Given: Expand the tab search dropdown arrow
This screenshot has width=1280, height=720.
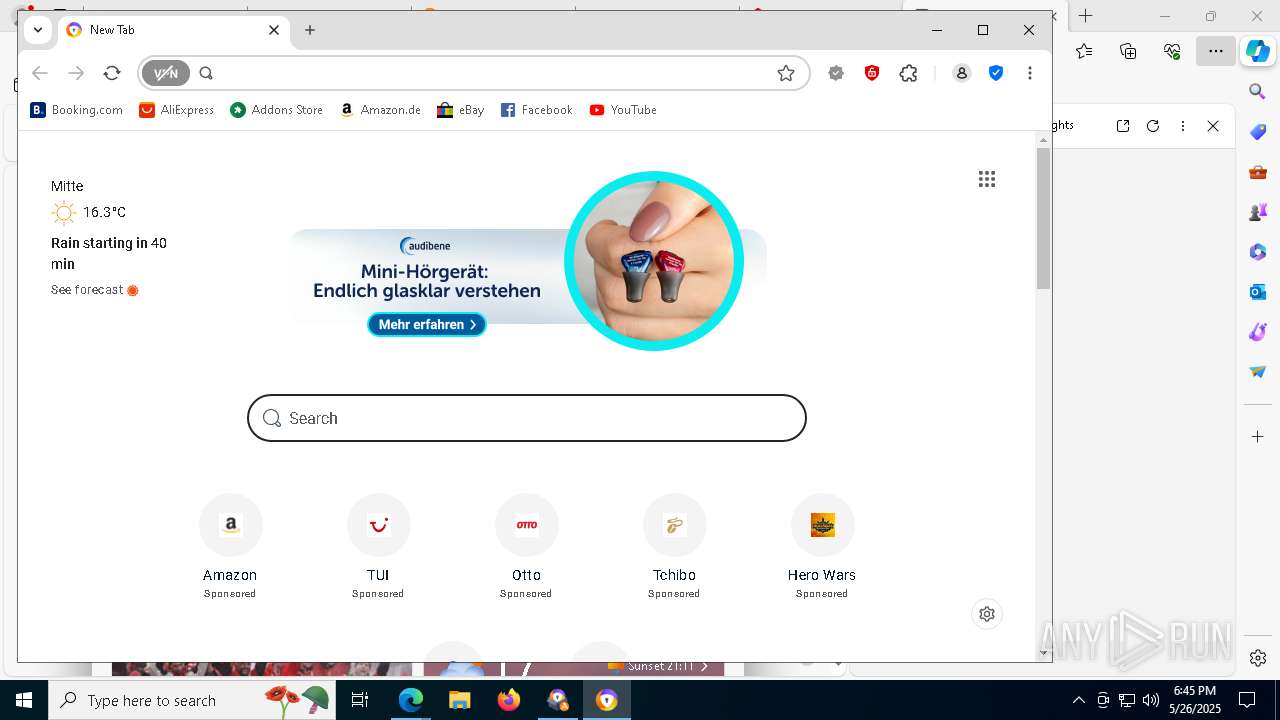Looking at the screenshot, I should [38, 30].
